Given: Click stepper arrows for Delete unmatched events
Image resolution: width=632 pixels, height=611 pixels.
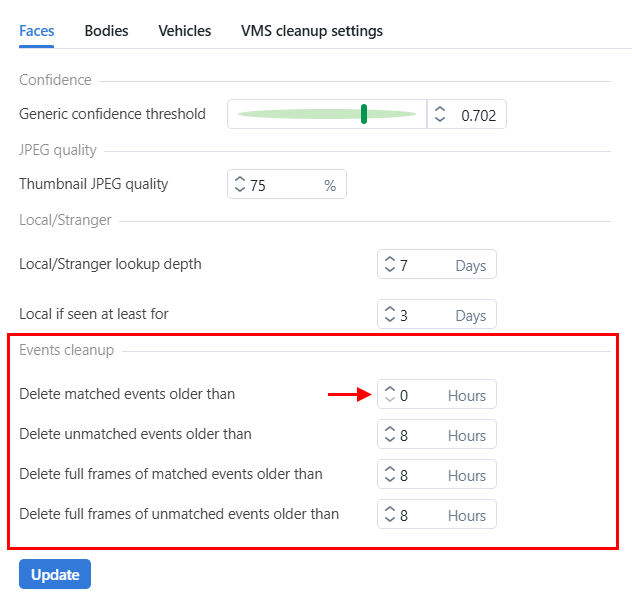Looking at the screenshot, I should [389, 435].
